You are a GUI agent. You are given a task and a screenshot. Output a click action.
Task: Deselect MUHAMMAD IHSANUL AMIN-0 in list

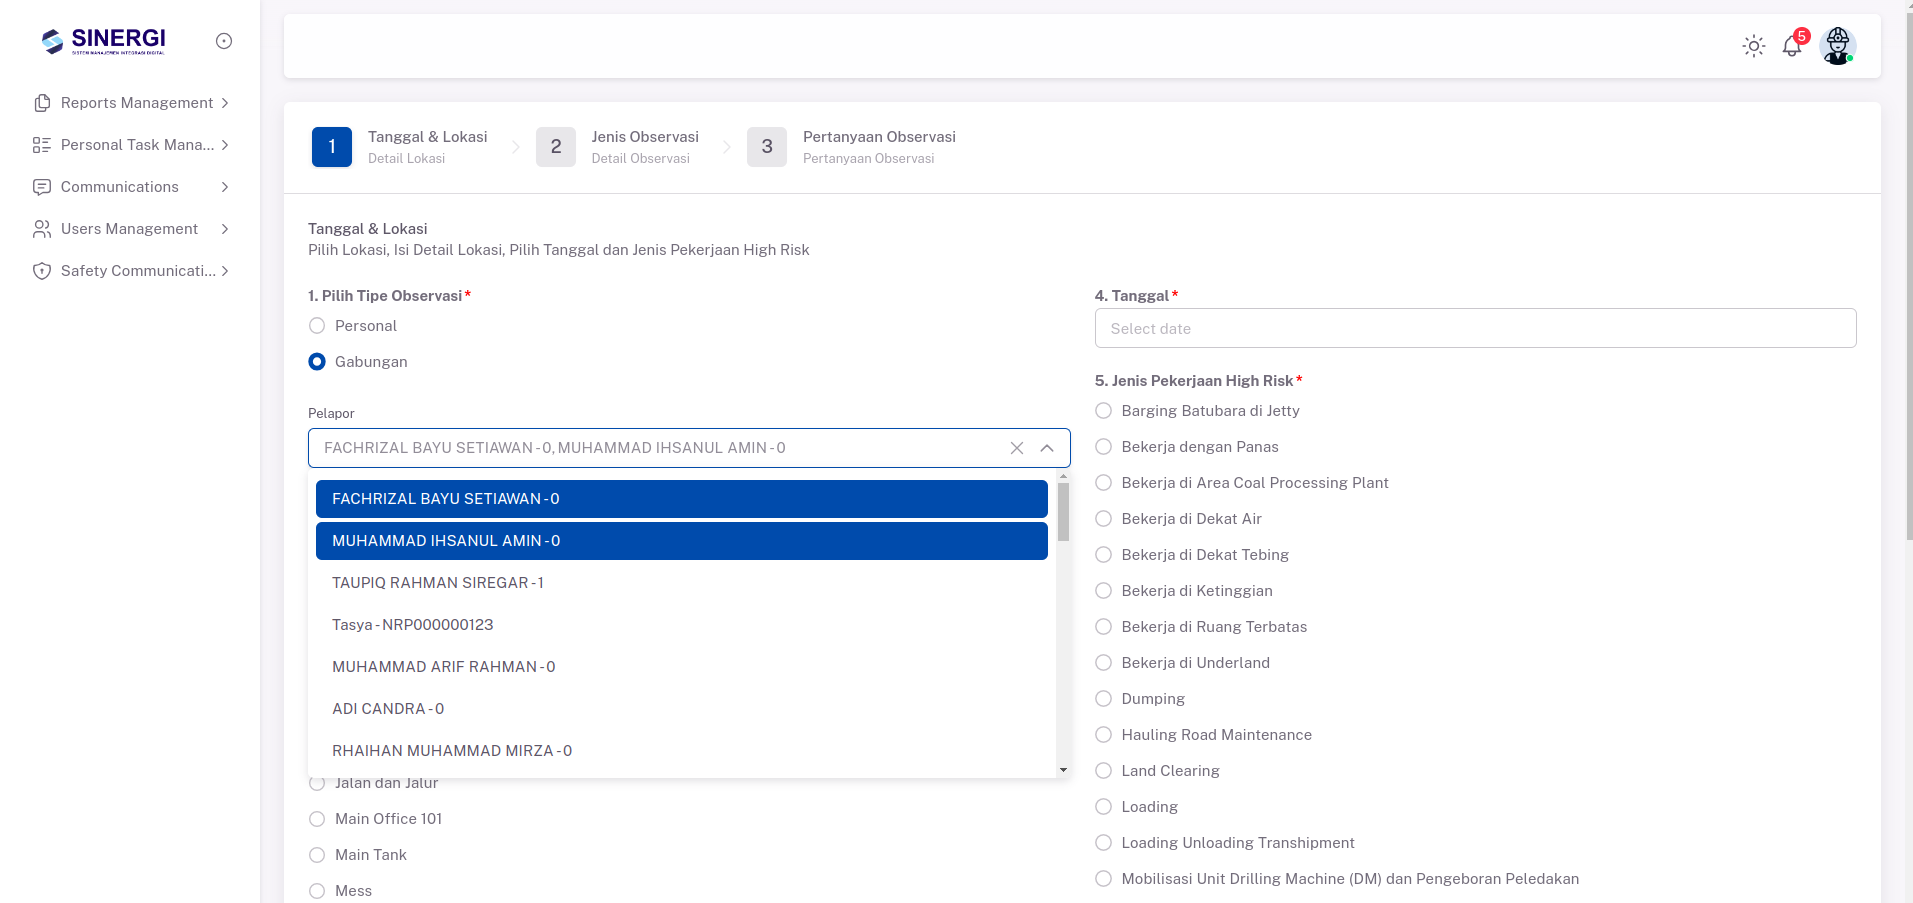682,541
